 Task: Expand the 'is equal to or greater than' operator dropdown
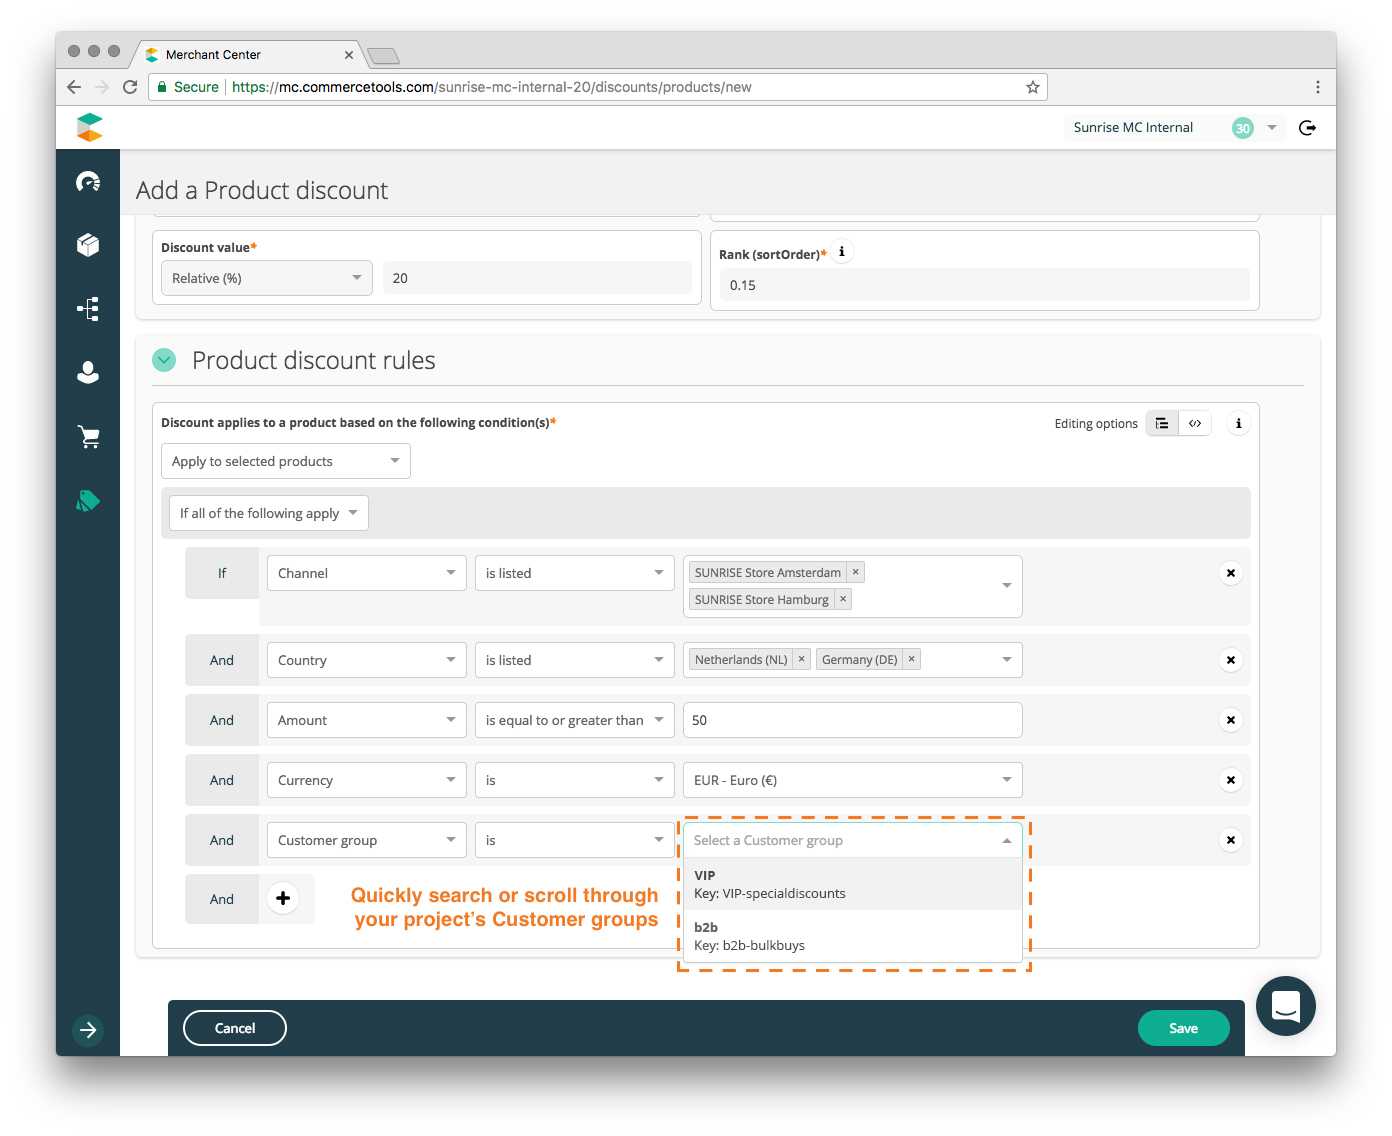coord(574,720)
